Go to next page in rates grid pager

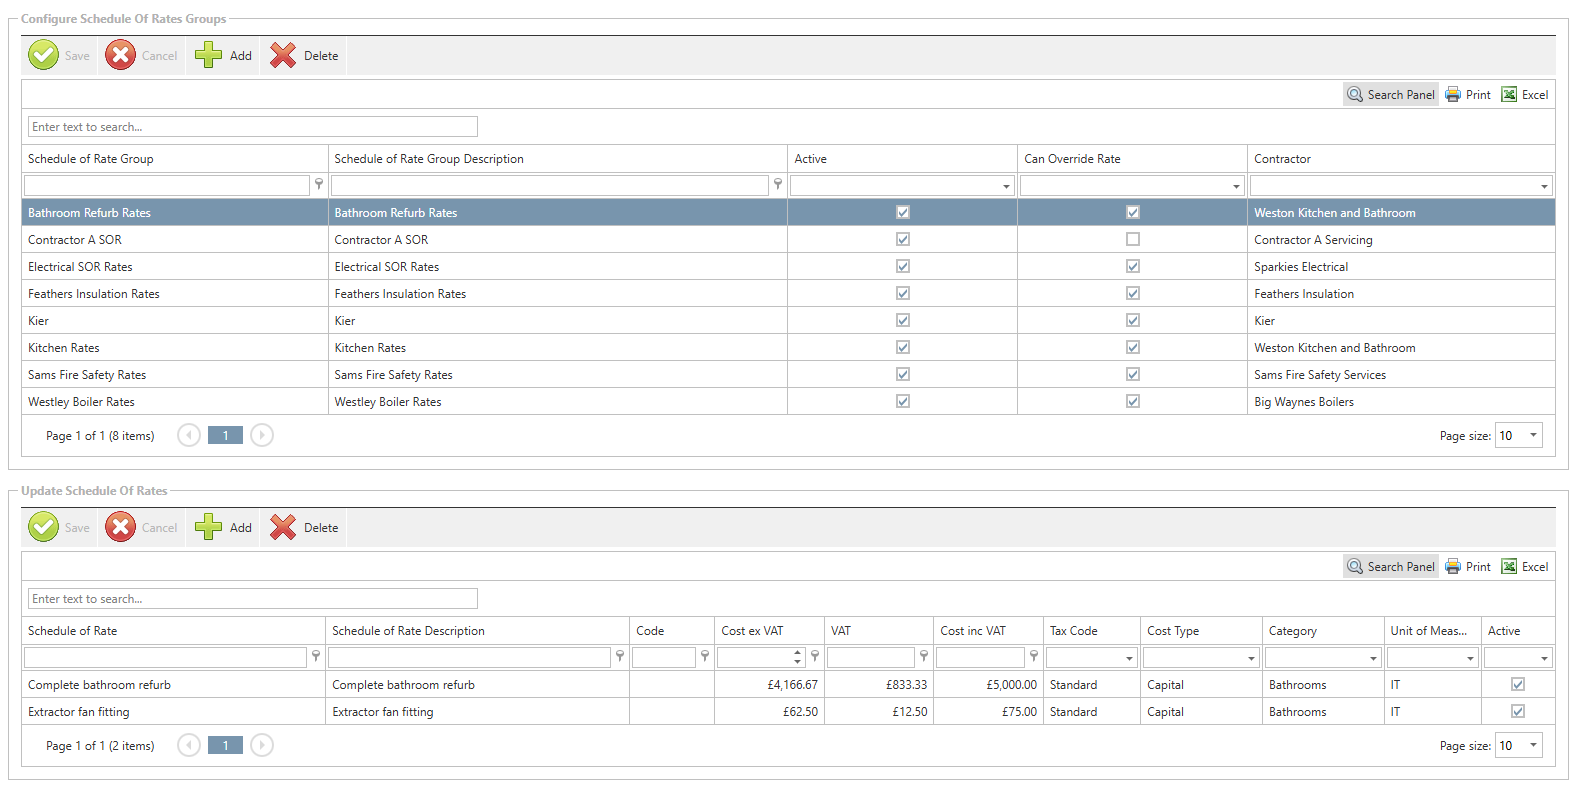click(x=262, y=745)
